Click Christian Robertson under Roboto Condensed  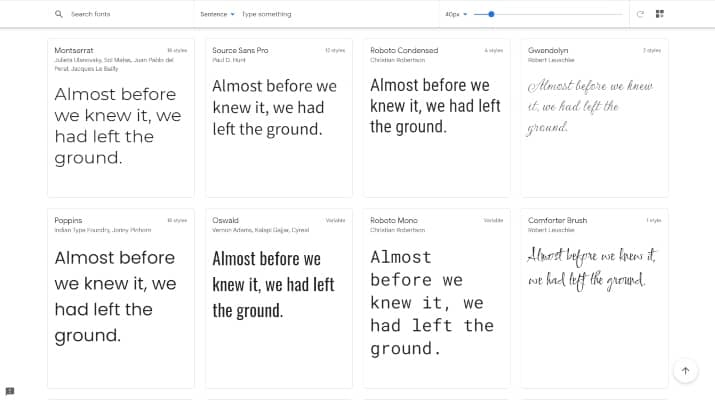click(397, 60)
